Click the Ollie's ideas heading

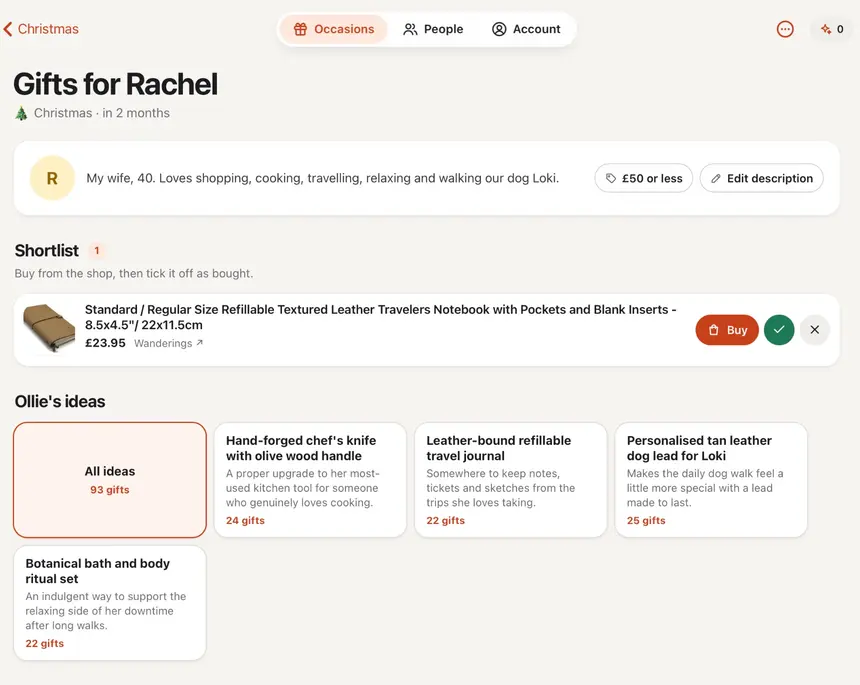tap(60, 401)
